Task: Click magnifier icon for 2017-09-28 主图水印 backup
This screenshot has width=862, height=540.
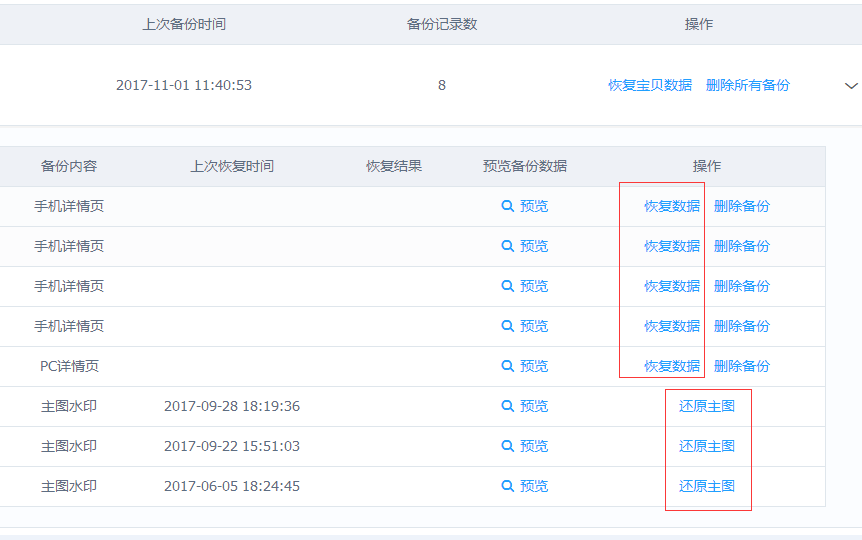Action: coord(507,406)
